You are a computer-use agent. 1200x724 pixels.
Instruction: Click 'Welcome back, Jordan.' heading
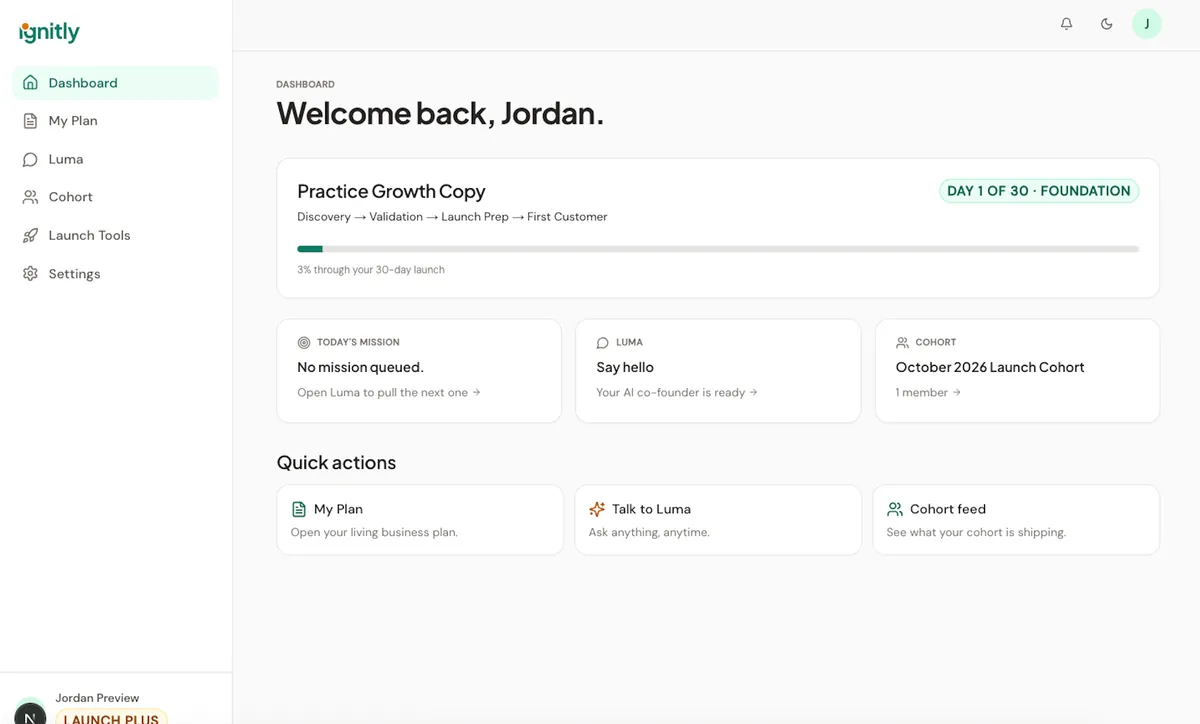(x=440, y=113)
